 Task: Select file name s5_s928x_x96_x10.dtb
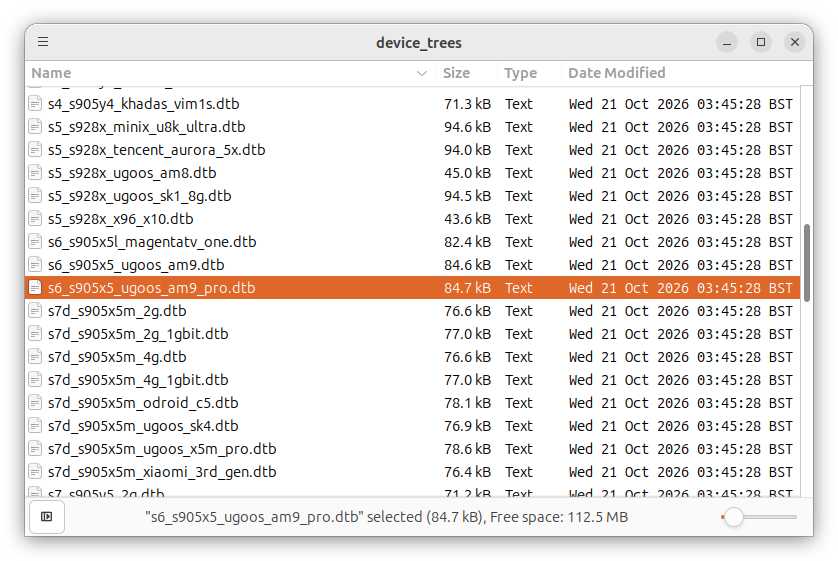pyautogui.click(x=121, y=219)
